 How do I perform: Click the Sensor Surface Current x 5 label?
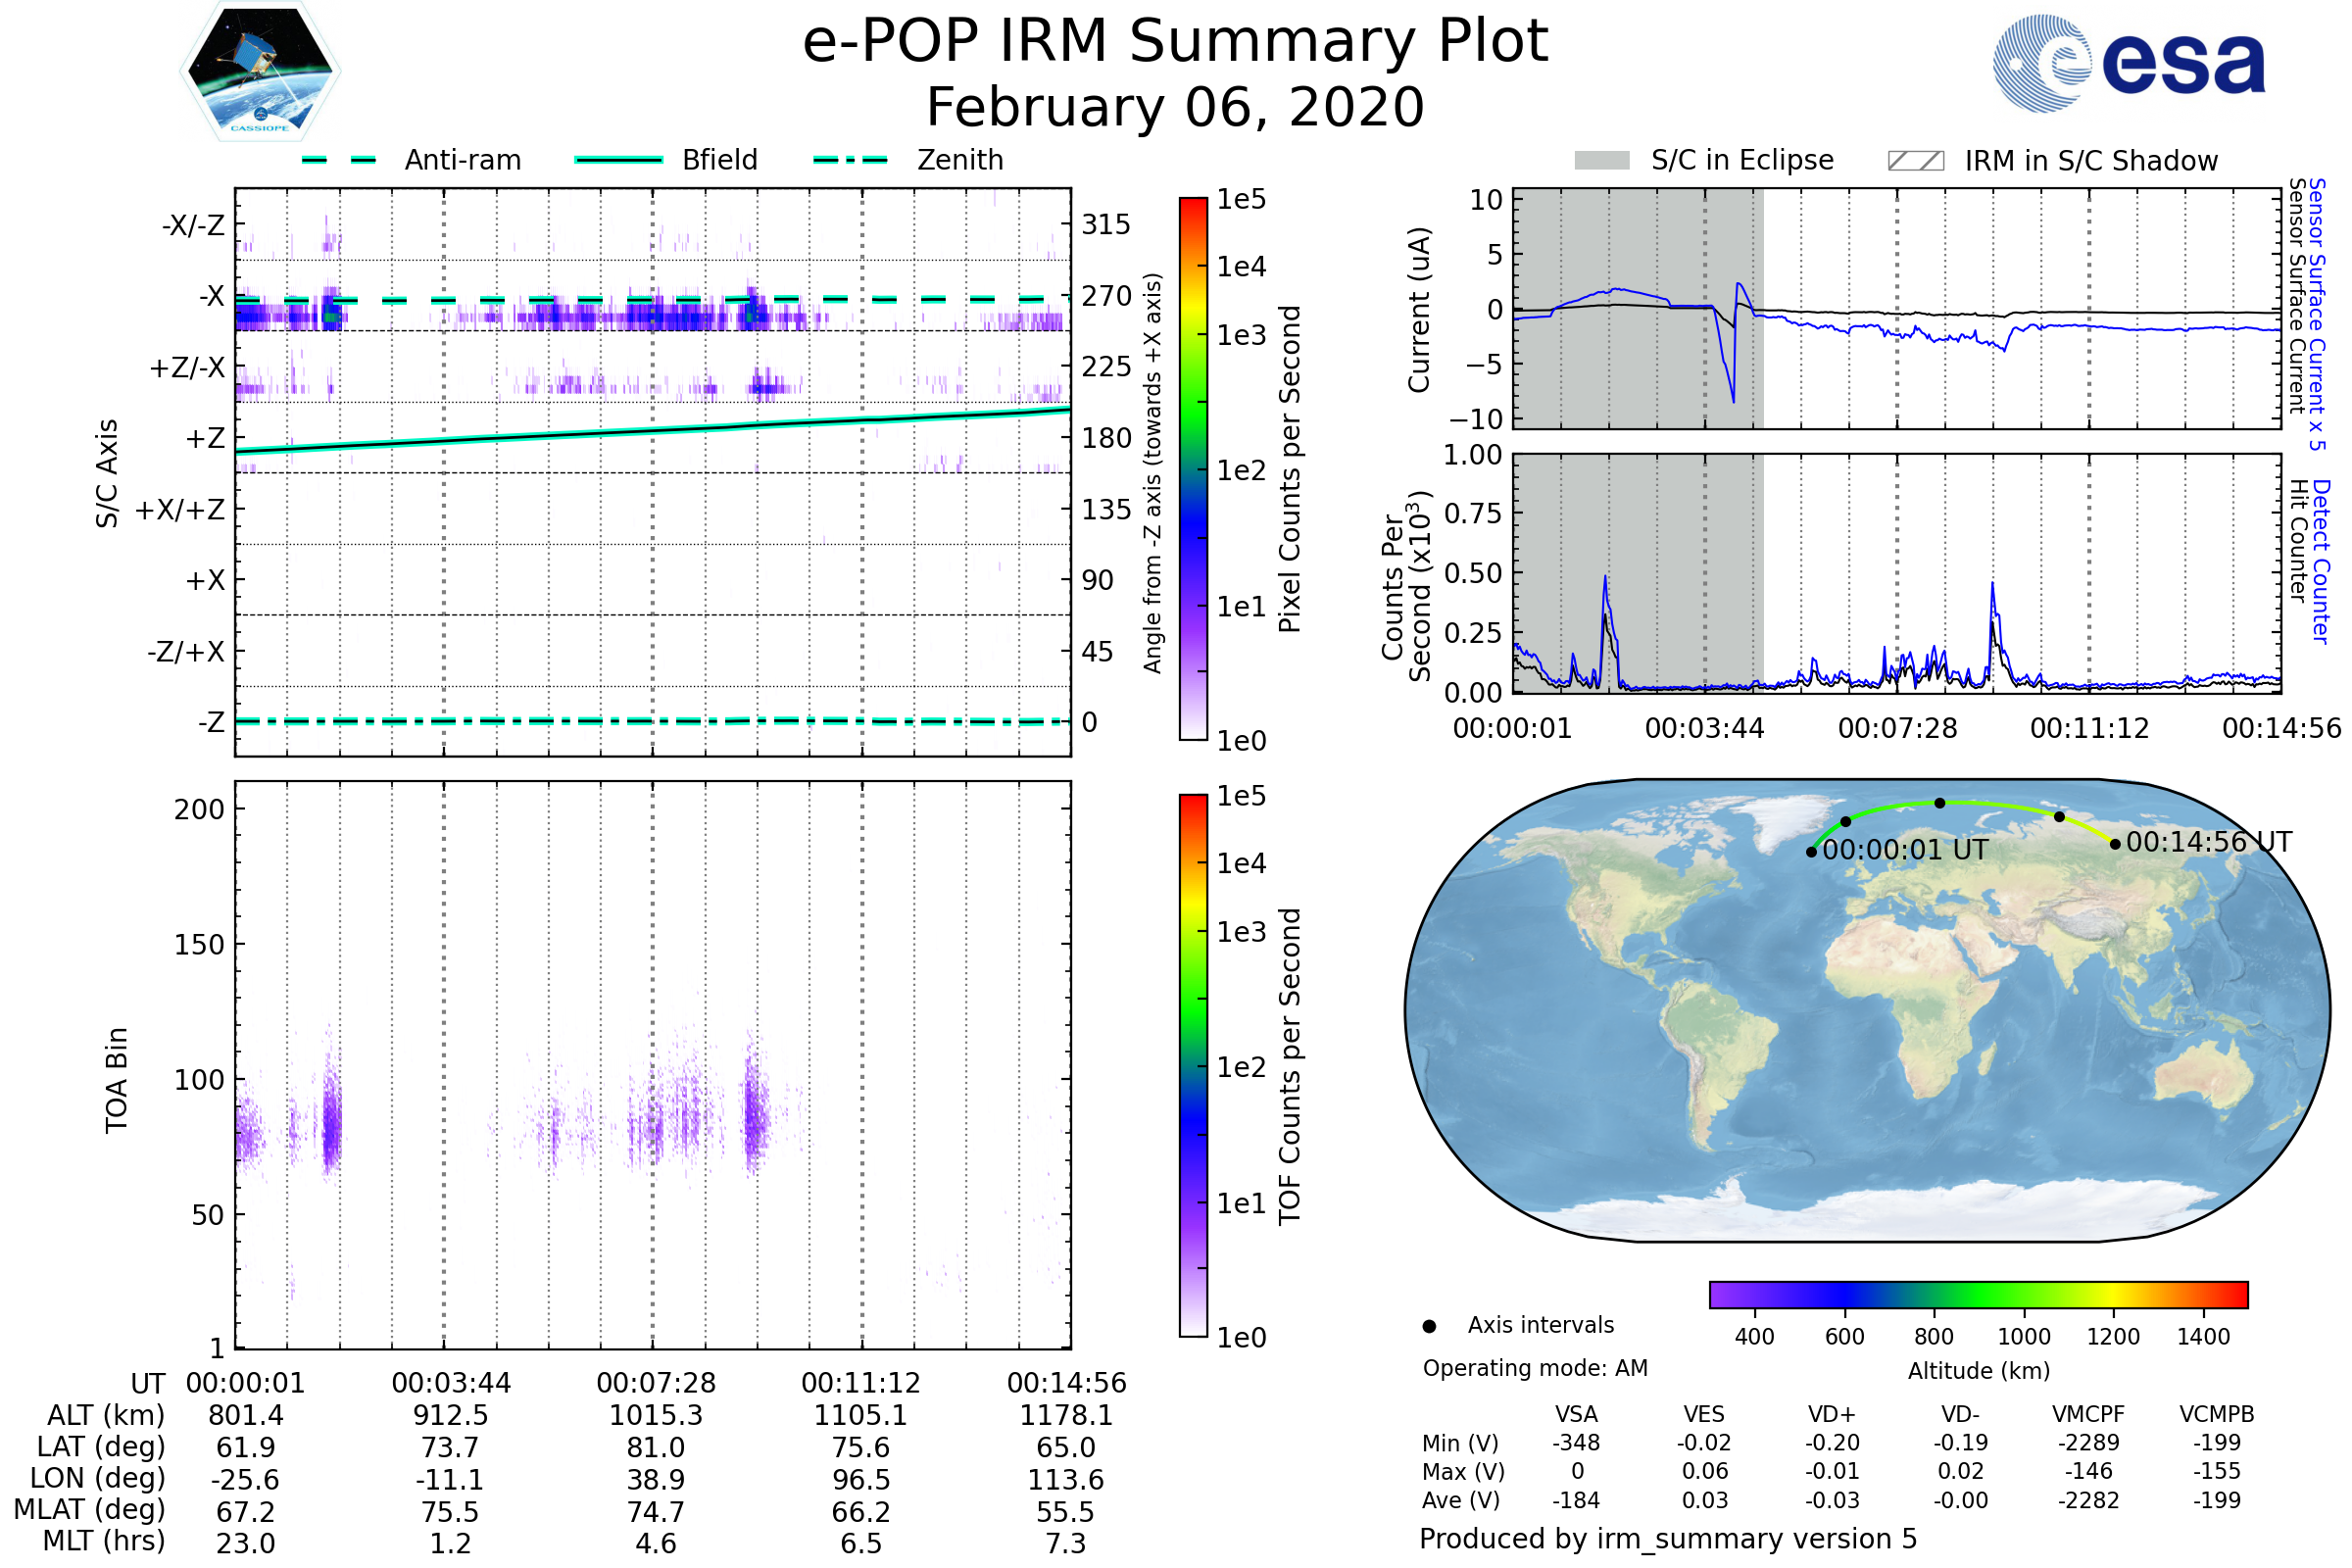[2316, 314]
